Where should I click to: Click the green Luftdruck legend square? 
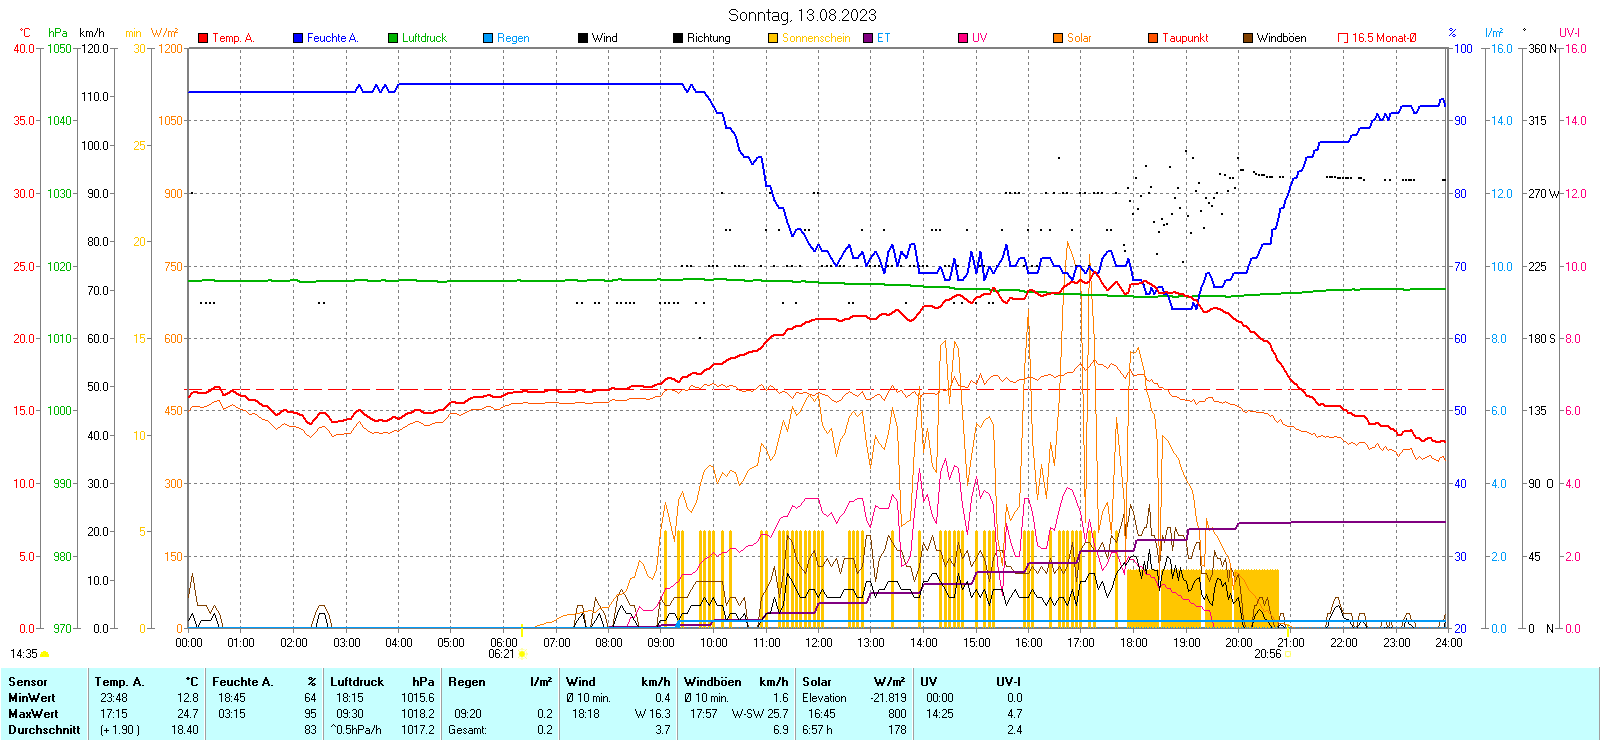coord(393,38)
